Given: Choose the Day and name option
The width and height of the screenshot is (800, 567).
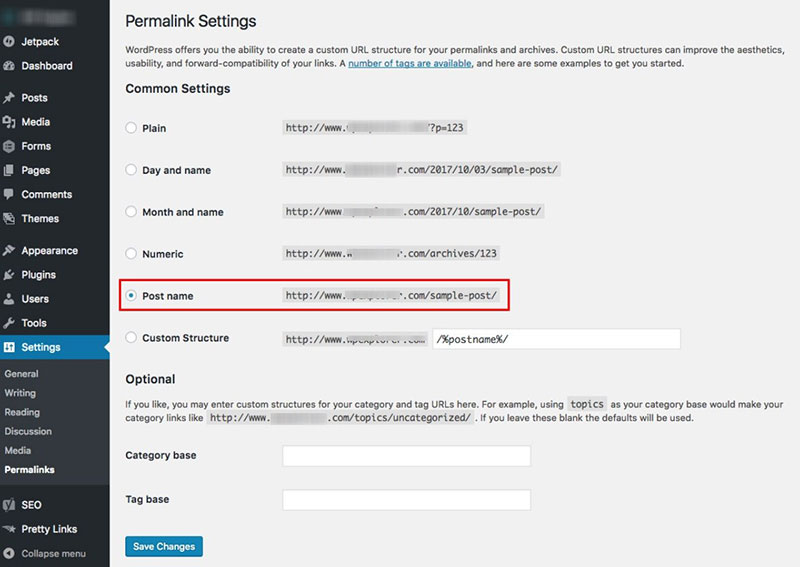Looking at the screenshot, I should tap(131, 169).
